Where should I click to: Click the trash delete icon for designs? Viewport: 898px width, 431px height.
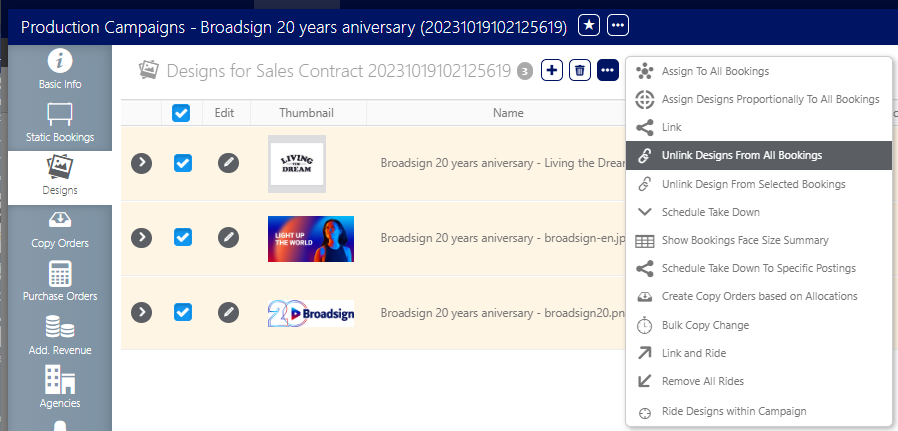tap(580, 70)
